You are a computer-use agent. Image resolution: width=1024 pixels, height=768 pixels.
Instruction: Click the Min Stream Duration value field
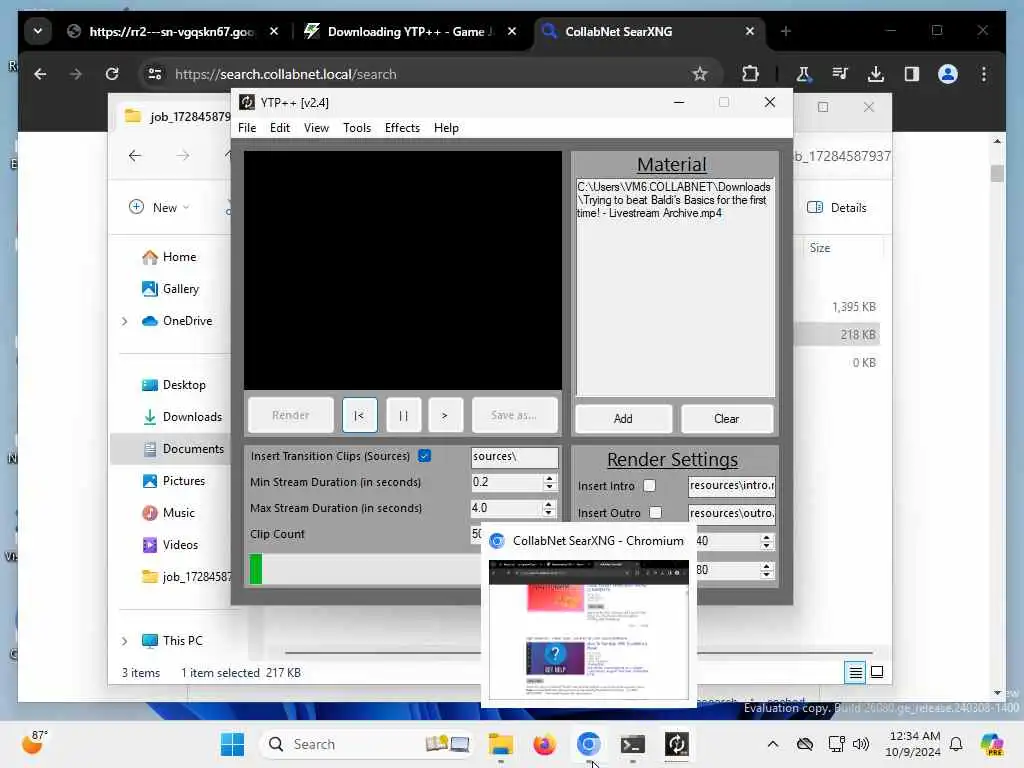(x=506, y=482)
